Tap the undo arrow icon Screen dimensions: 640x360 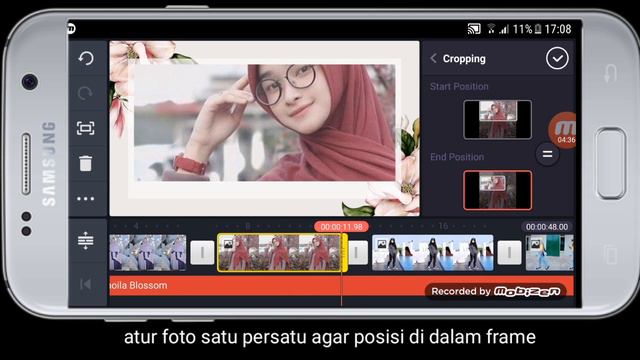(x=86, y=58)
